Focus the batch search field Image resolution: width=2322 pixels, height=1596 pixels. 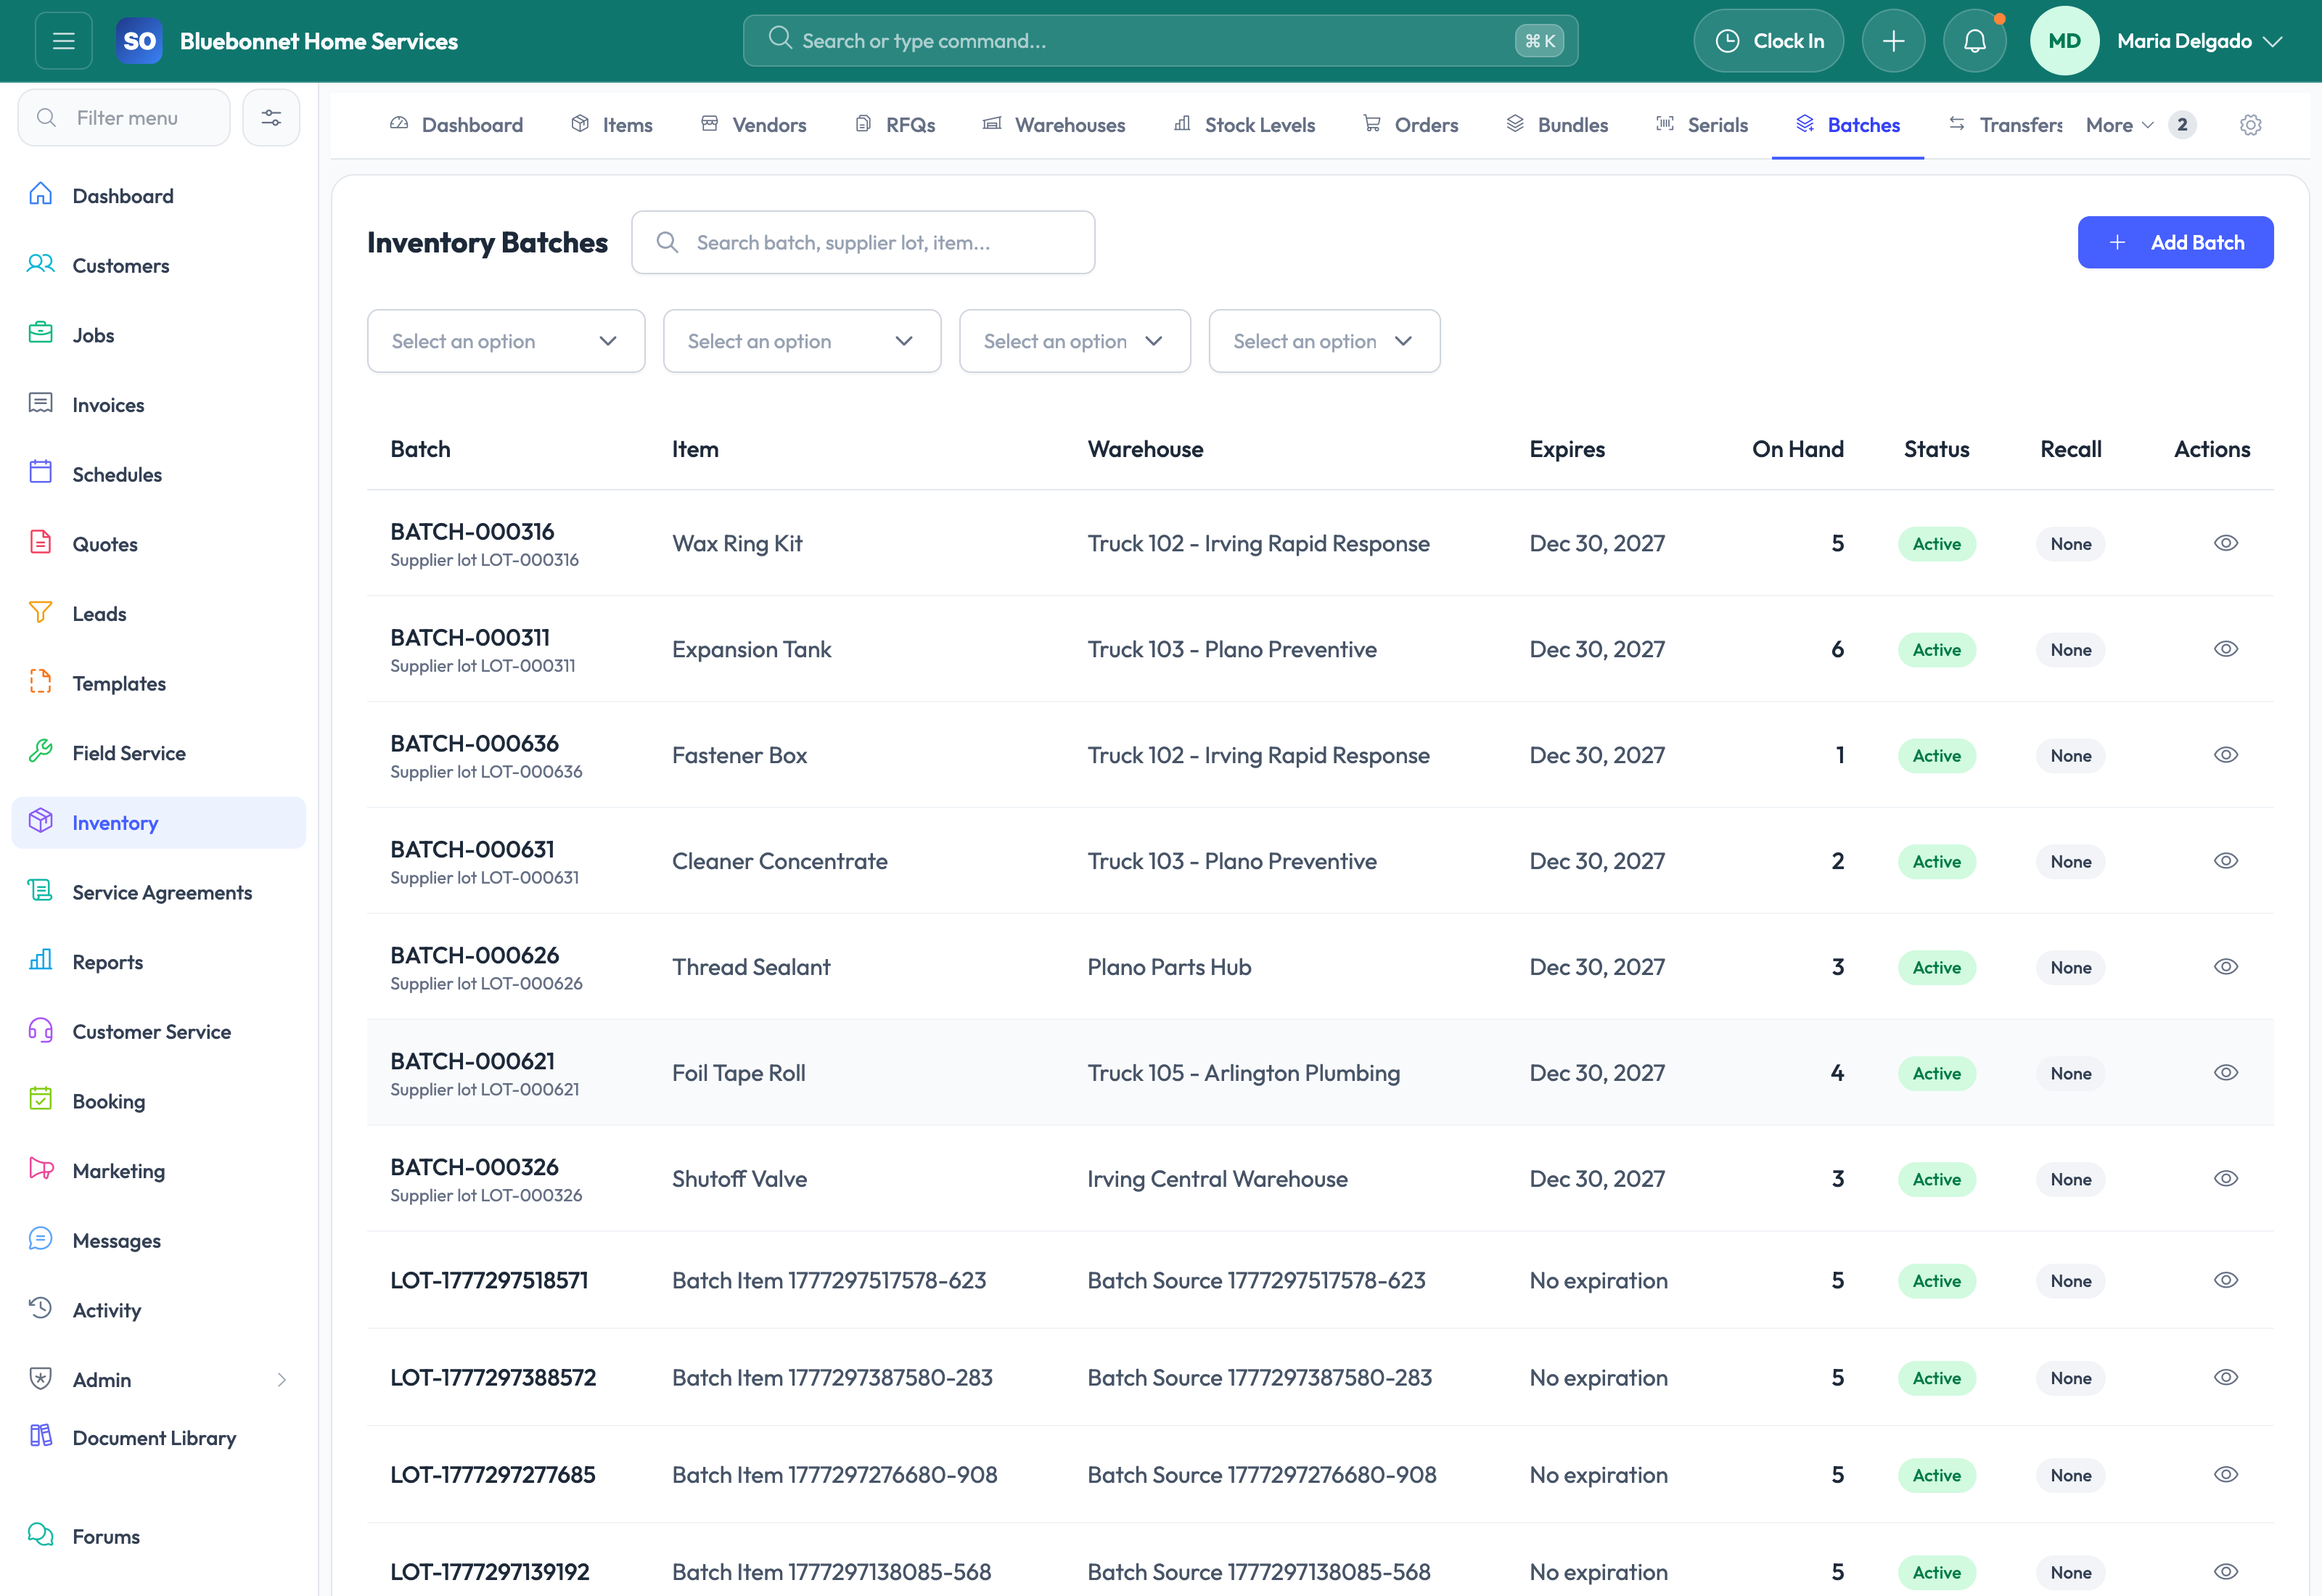tap(863, 242)
